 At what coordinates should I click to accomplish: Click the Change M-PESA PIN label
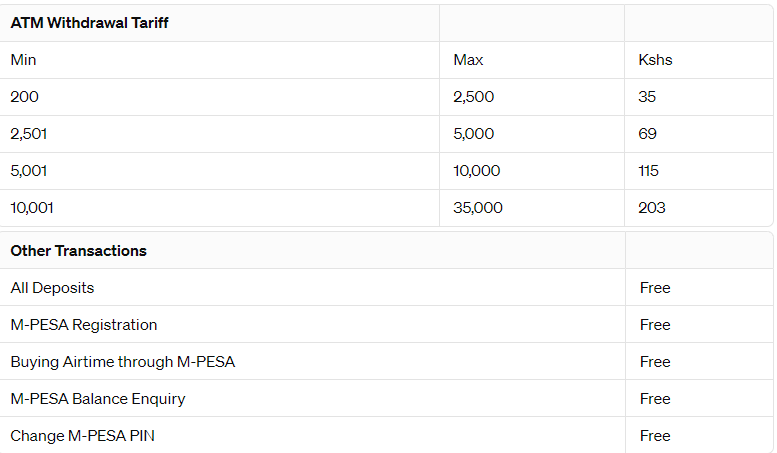click(82, 436)
